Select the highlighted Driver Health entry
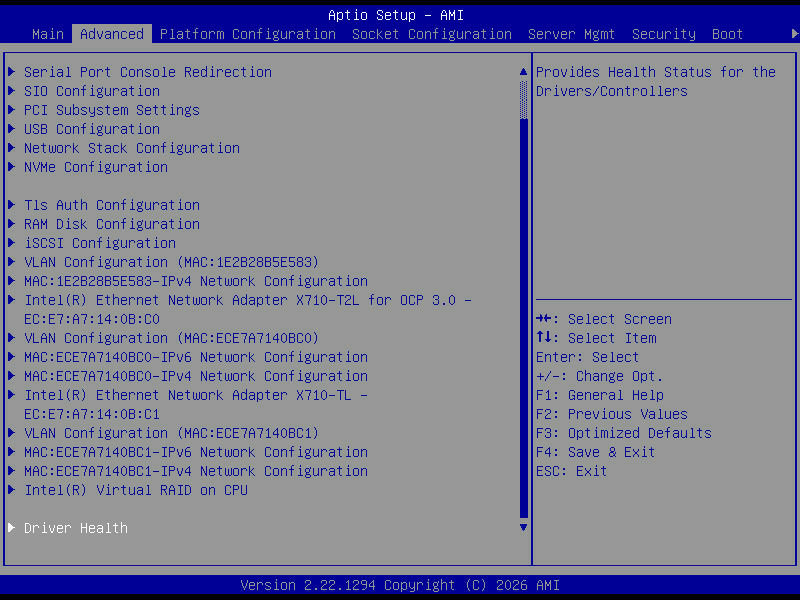Screen dimensions: 800x600 pyautogui.click(x=76, y=528)
